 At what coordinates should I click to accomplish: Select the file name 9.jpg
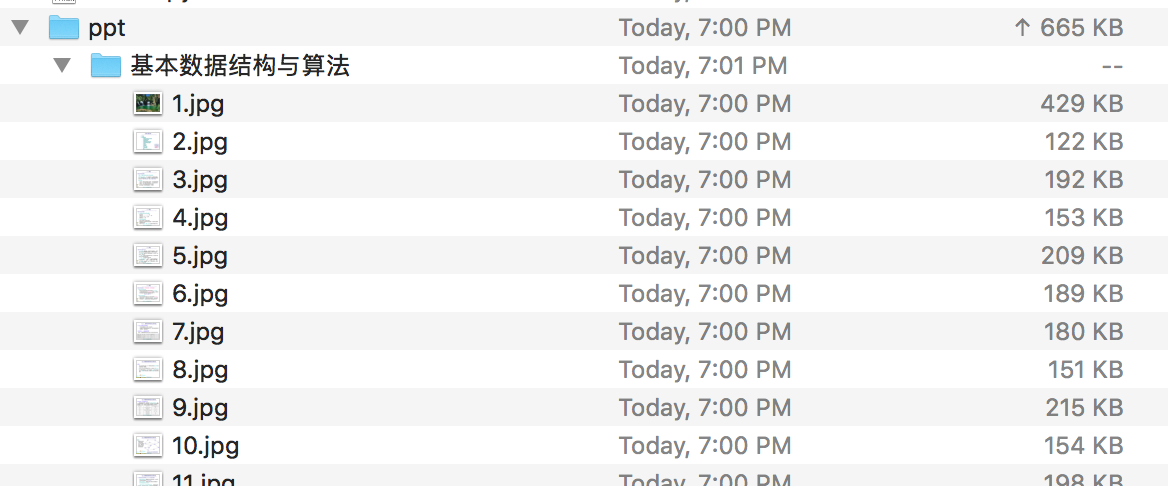pyautogui.click(x=200, y=408)
